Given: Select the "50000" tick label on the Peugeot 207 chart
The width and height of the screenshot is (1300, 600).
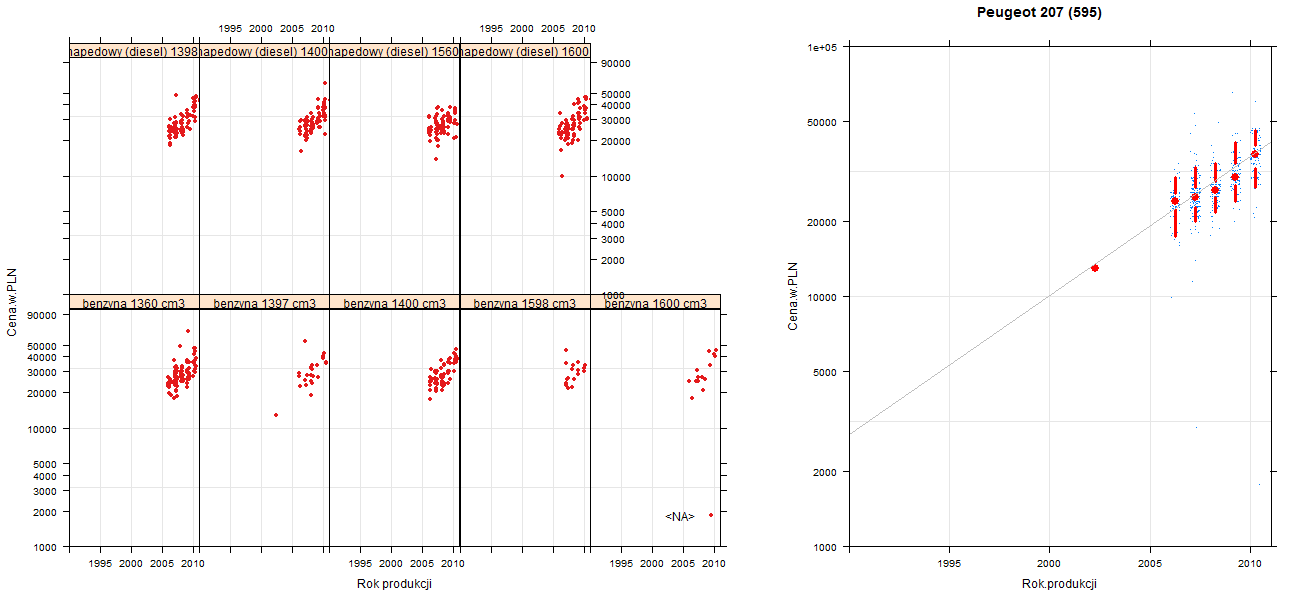Looking at the screenshot, I should pyautogui.click(x=824, y=122).
